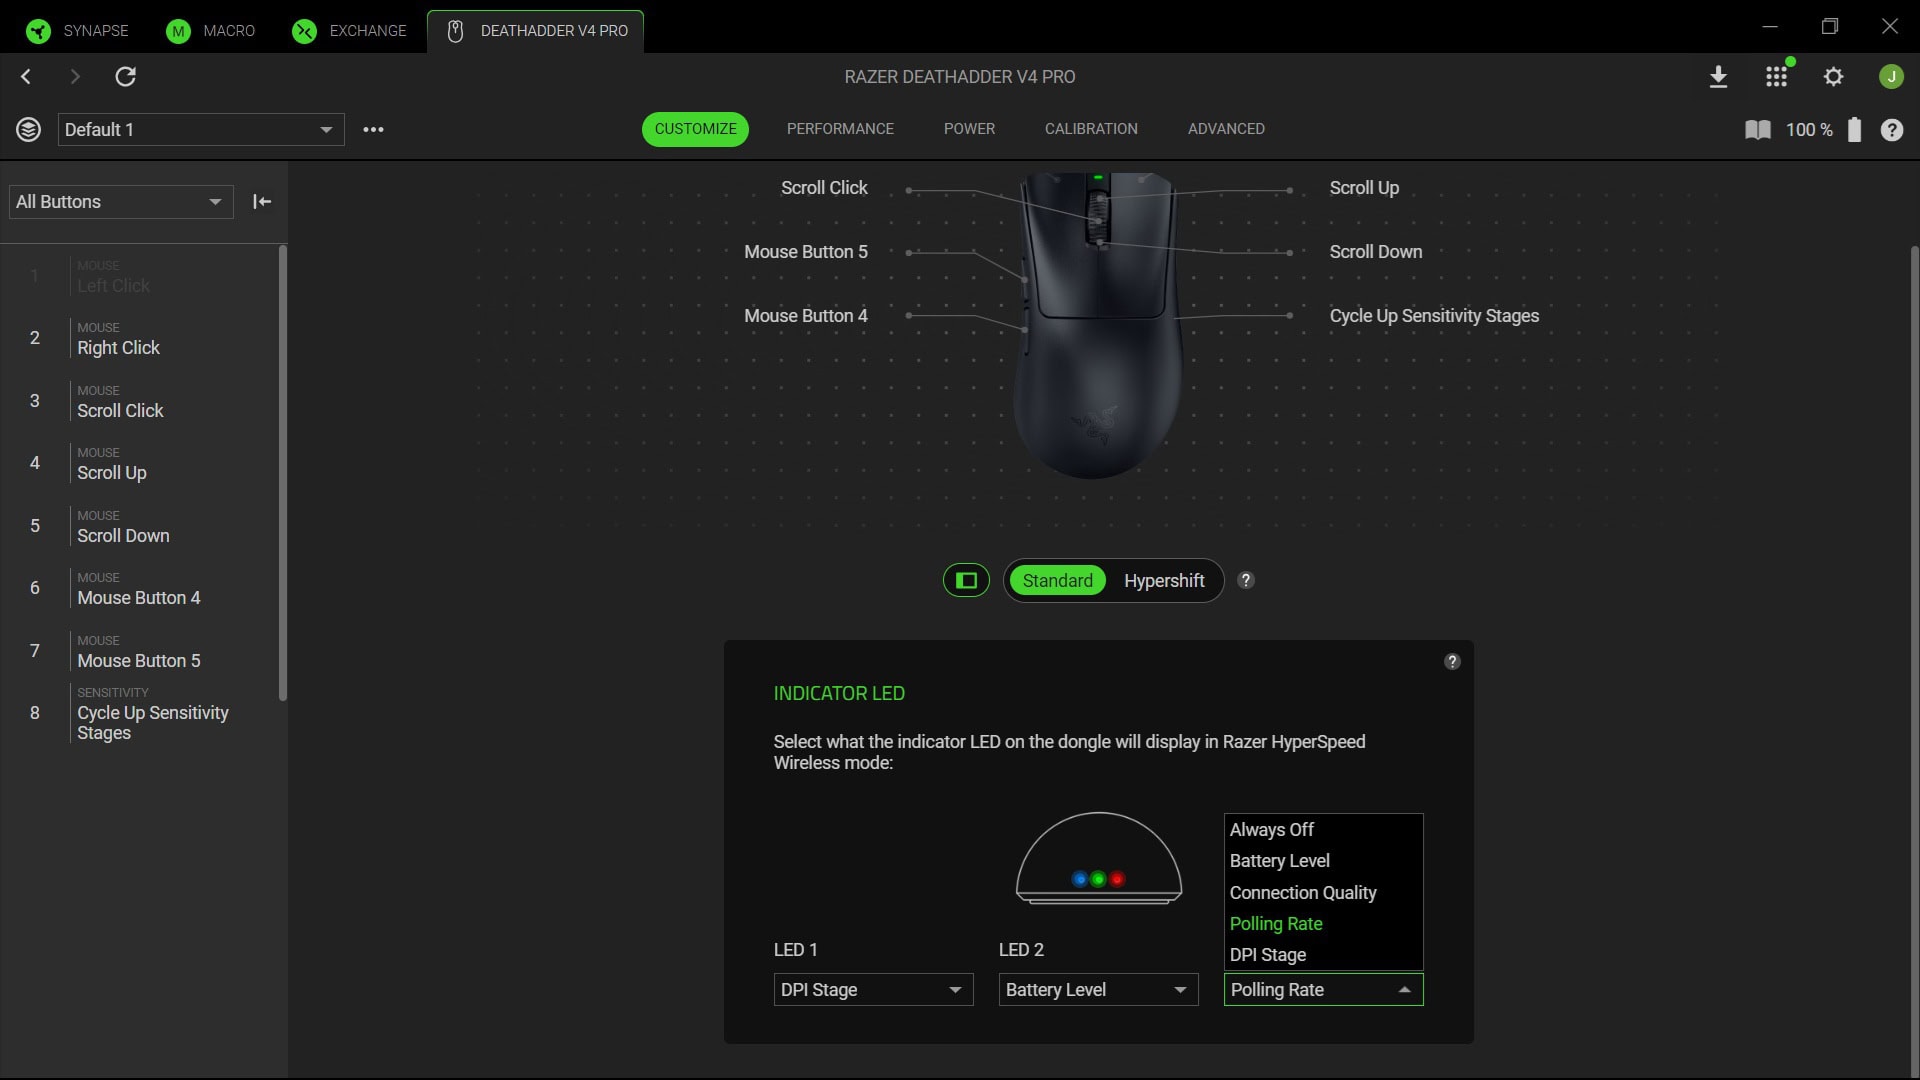Open the modules grid icon

[1776, 77]
